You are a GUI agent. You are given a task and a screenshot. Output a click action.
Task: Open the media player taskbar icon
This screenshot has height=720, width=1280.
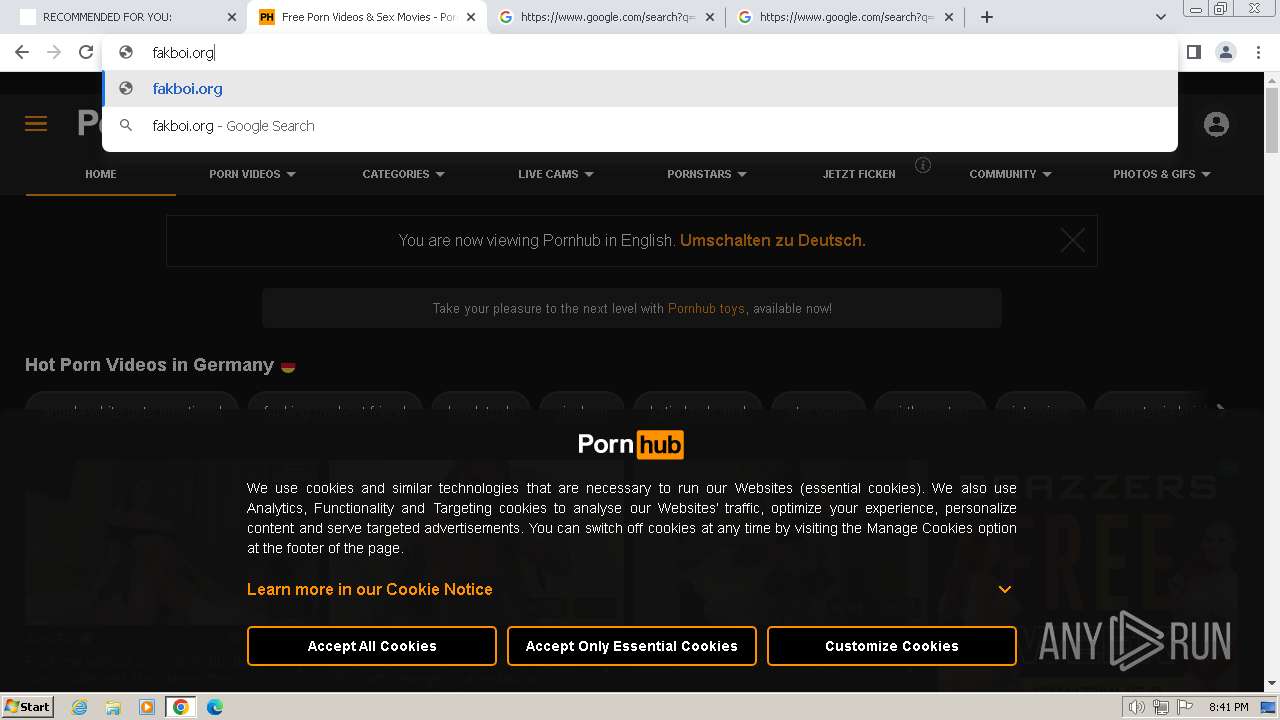147,707
